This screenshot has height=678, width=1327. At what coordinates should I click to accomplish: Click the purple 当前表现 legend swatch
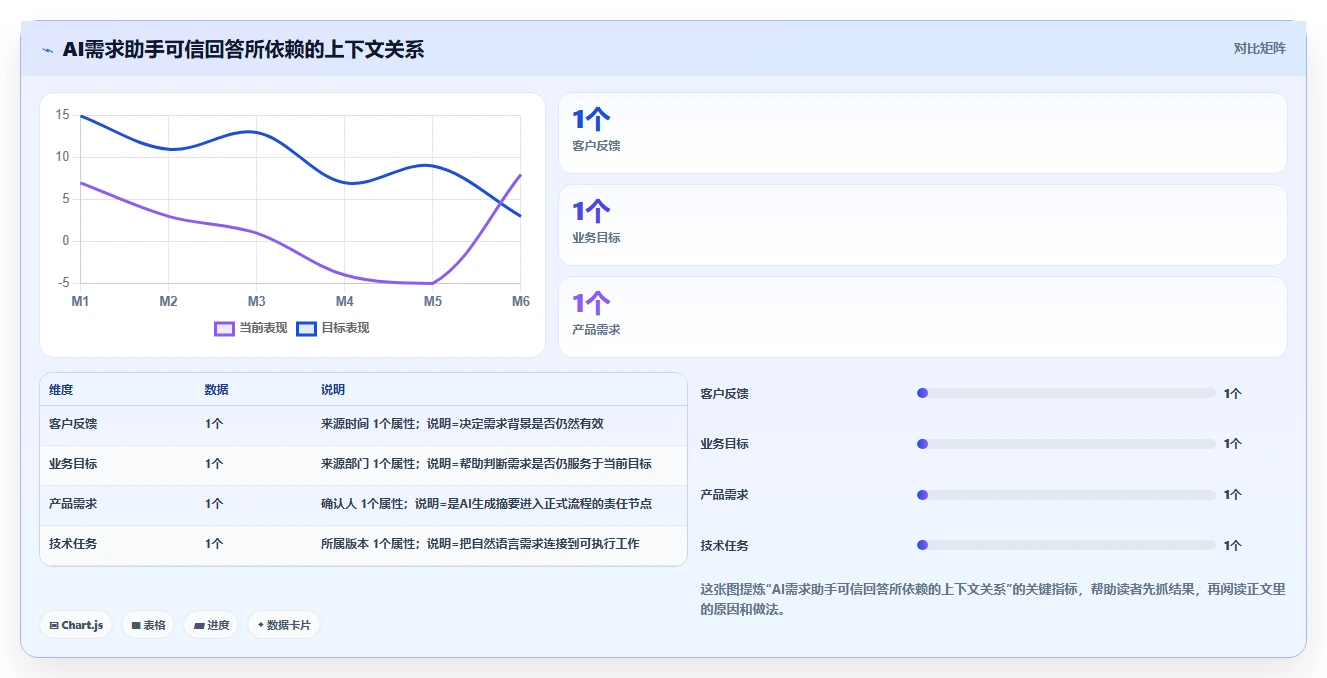[x=225, y=328]
